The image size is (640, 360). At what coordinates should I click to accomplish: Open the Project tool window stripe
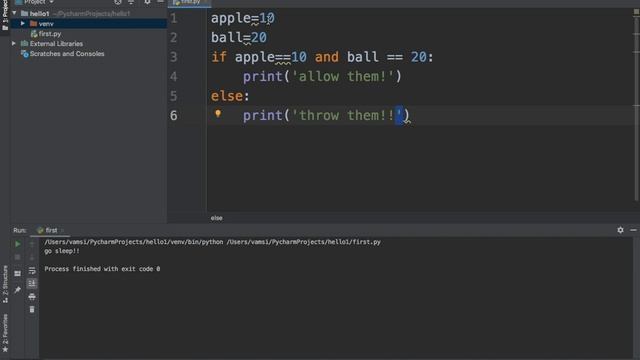(5, 16)
